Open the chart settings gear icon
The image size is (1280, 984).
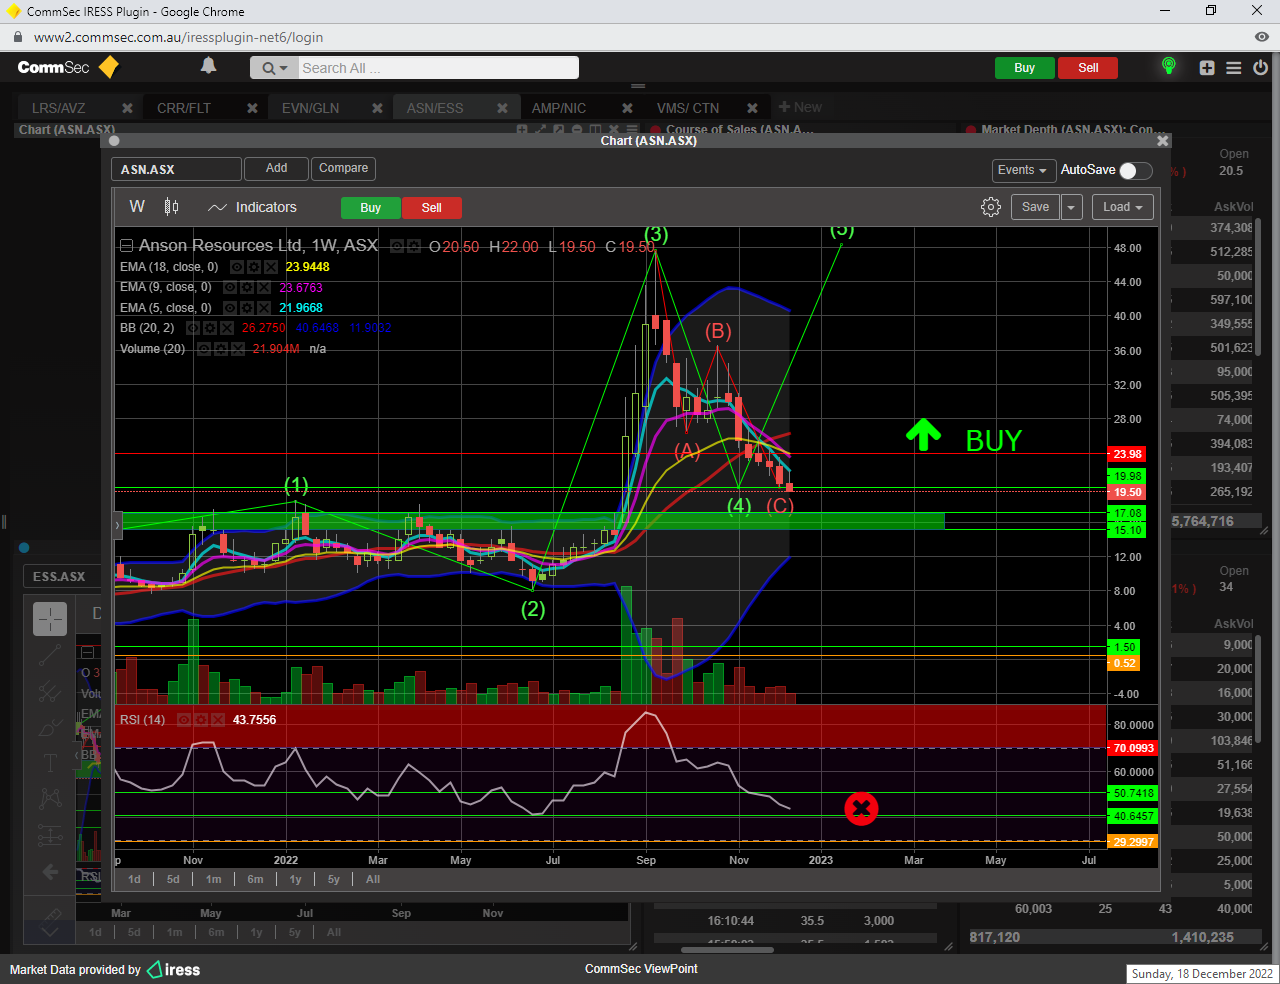(991, 207)
